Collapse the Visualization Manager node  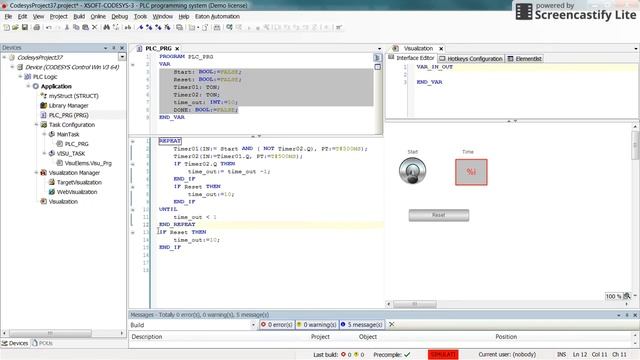[36, 173]
